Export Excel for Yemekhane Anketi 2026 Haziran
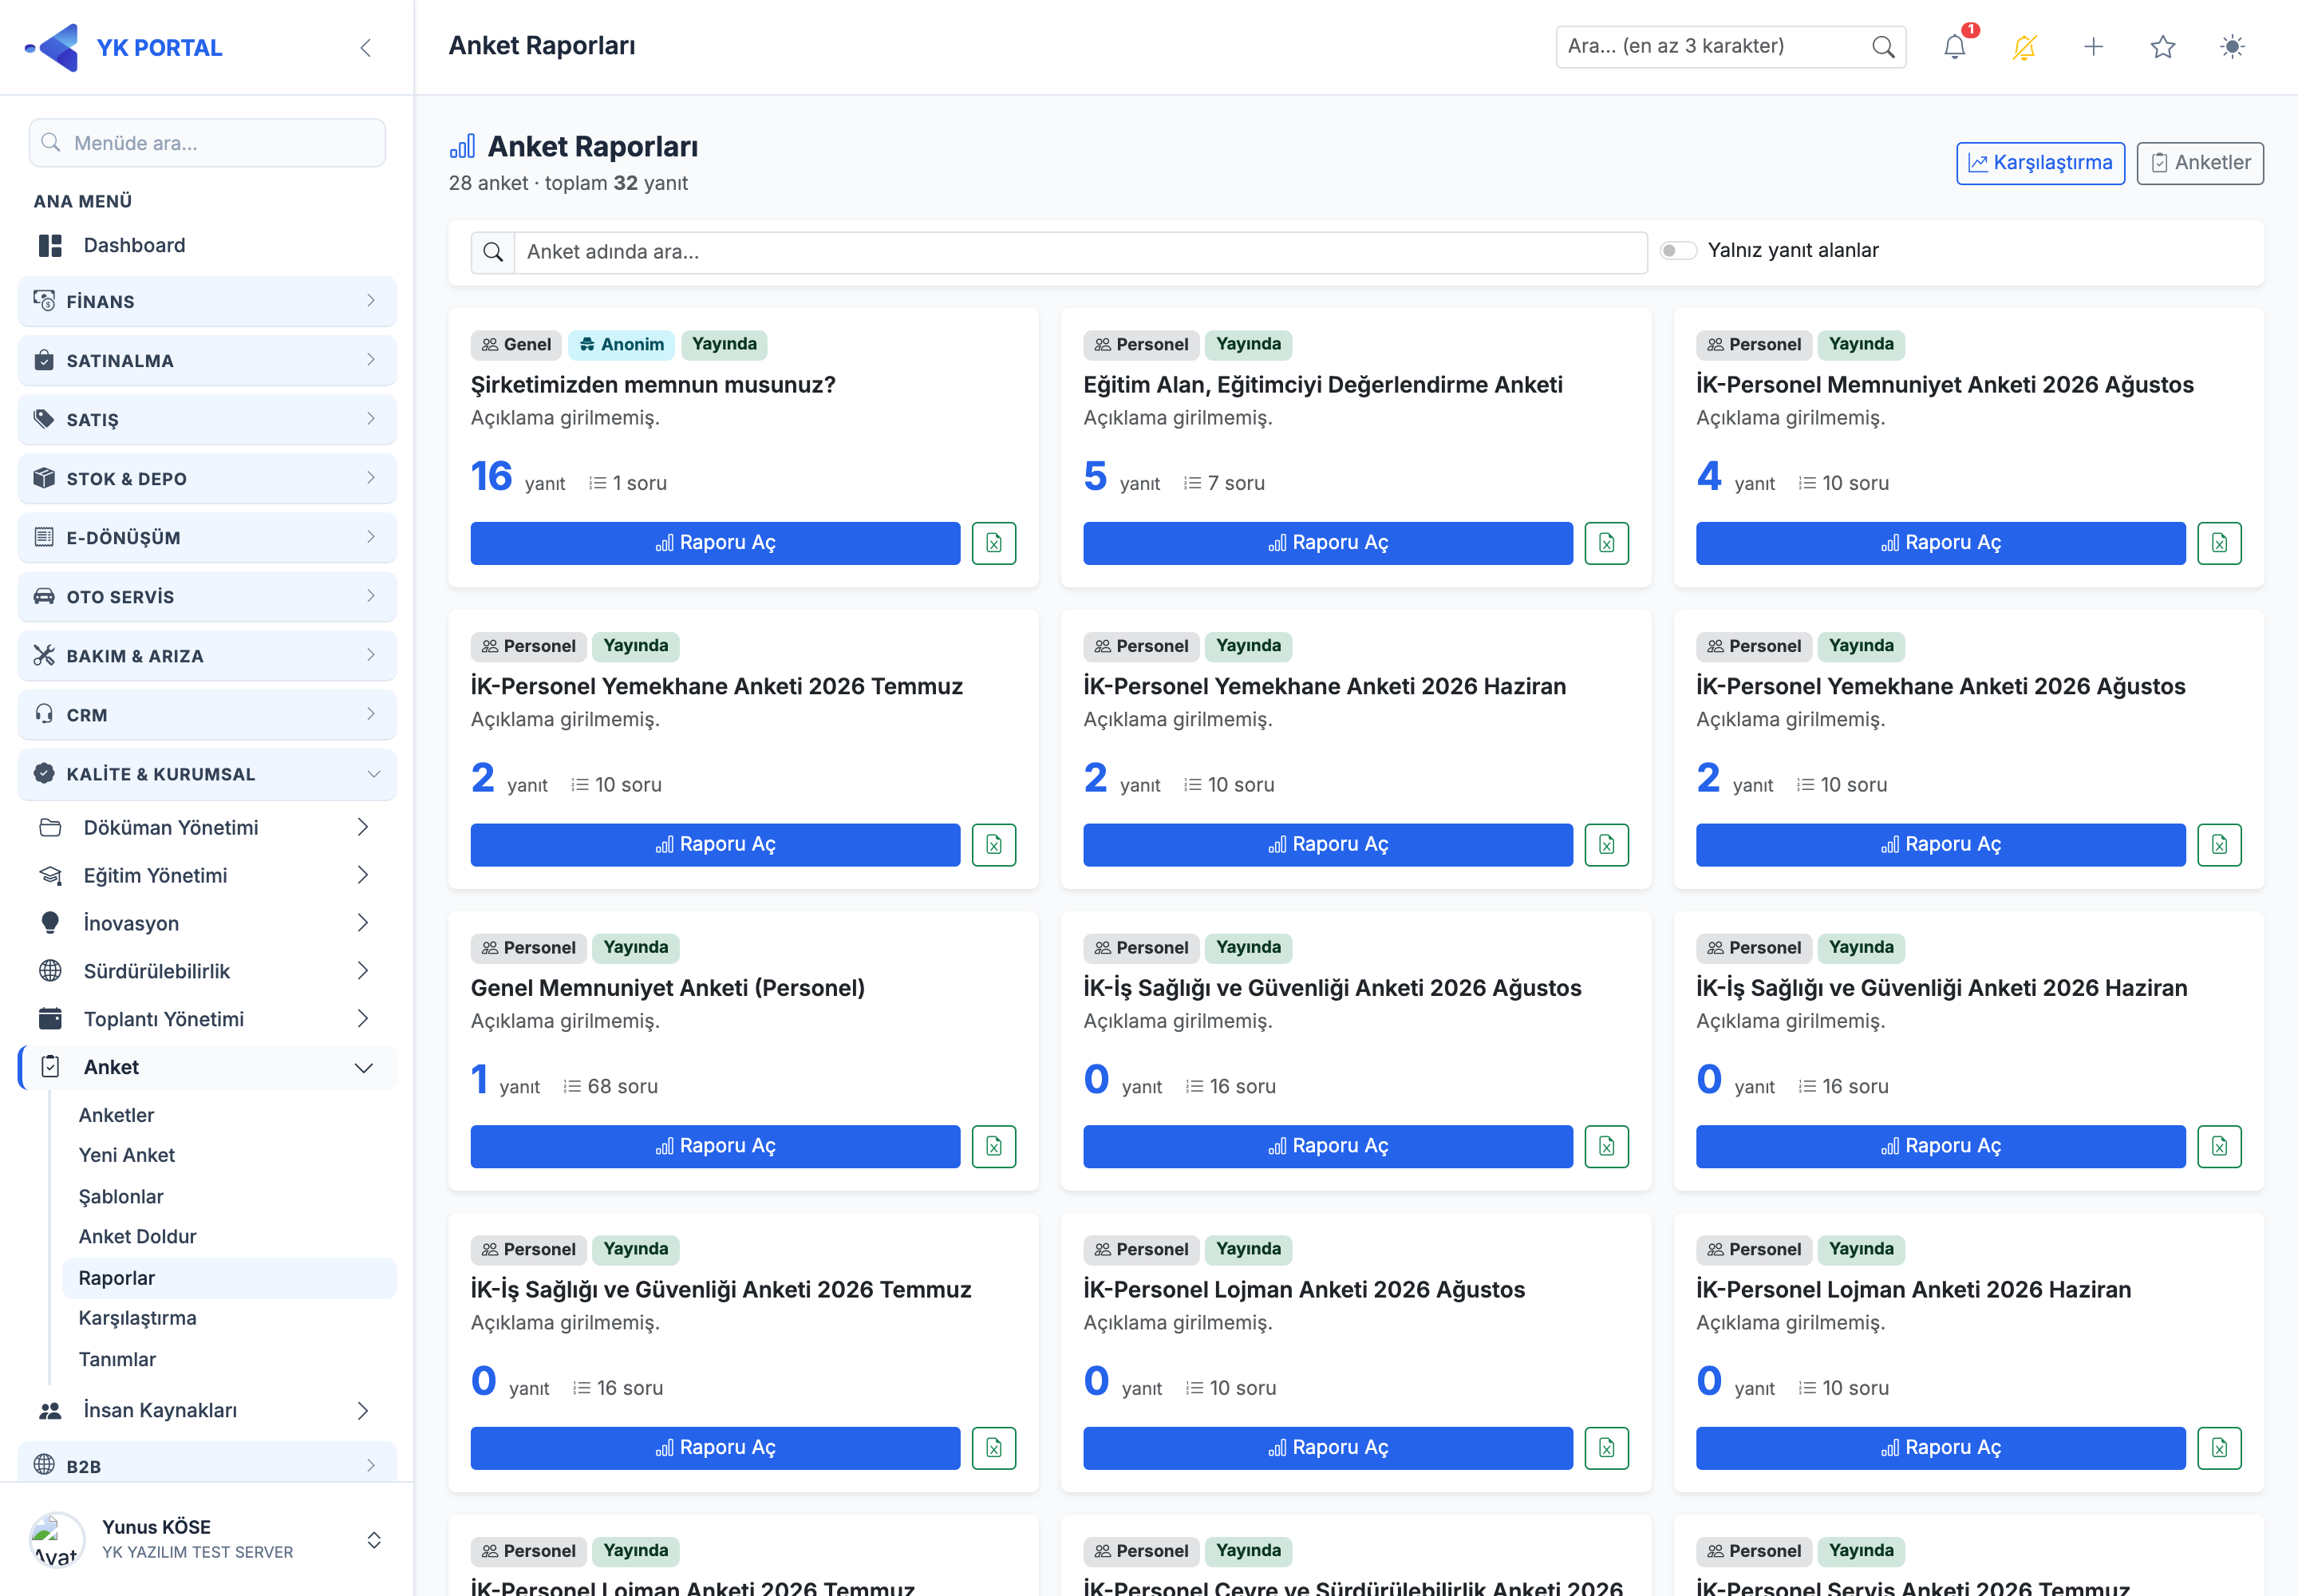The width and height of the screenshot is (2298, 1596). [x=1606, y=845]
